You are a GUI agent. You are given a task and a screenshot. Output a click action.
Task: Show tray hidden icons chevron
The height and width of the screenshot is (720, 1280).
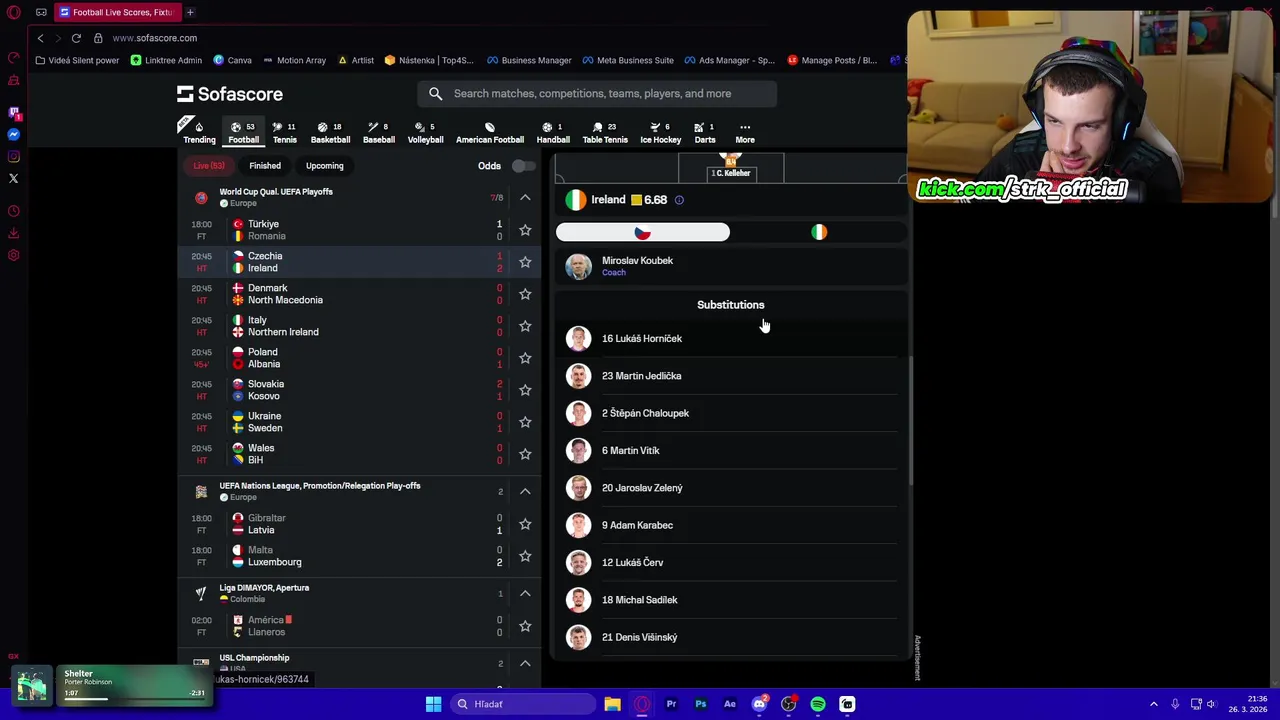pos(1153,704)
